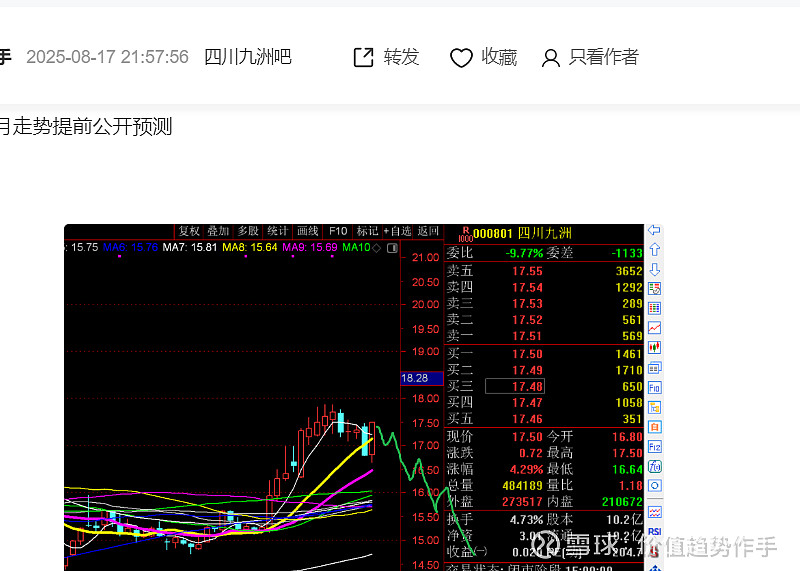
Task: Click the multi-line indicator chart icon
Action: point(655,512)
